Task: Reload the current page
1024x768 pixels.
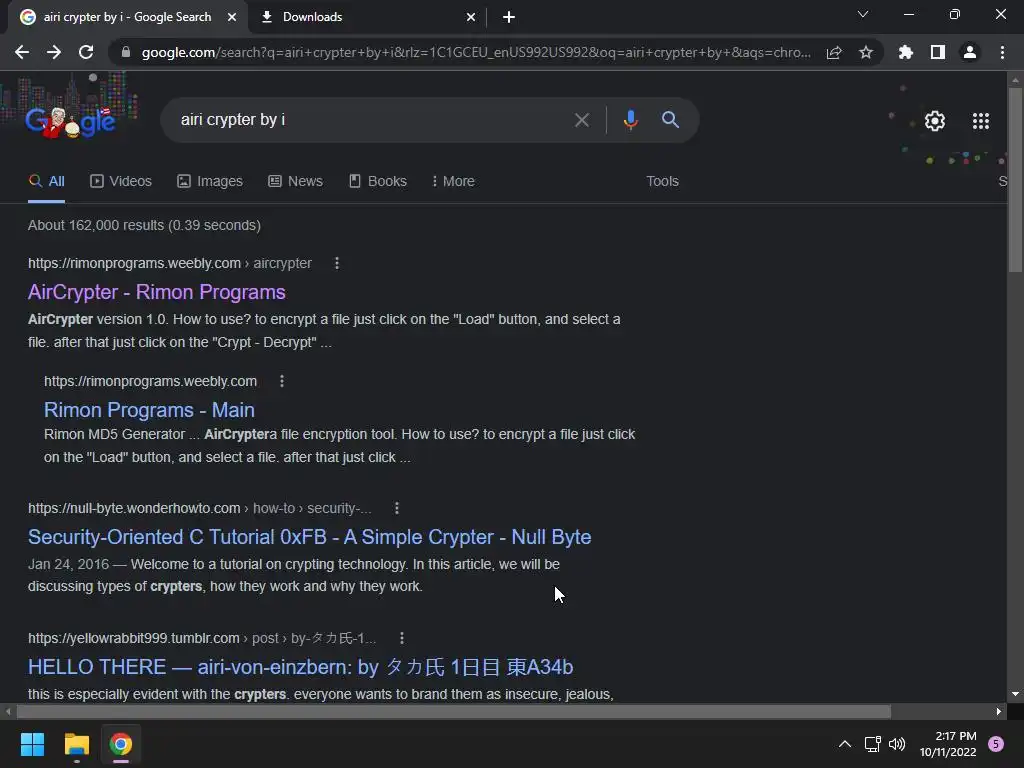Action: pyautogui.click(x=86, y=52)
